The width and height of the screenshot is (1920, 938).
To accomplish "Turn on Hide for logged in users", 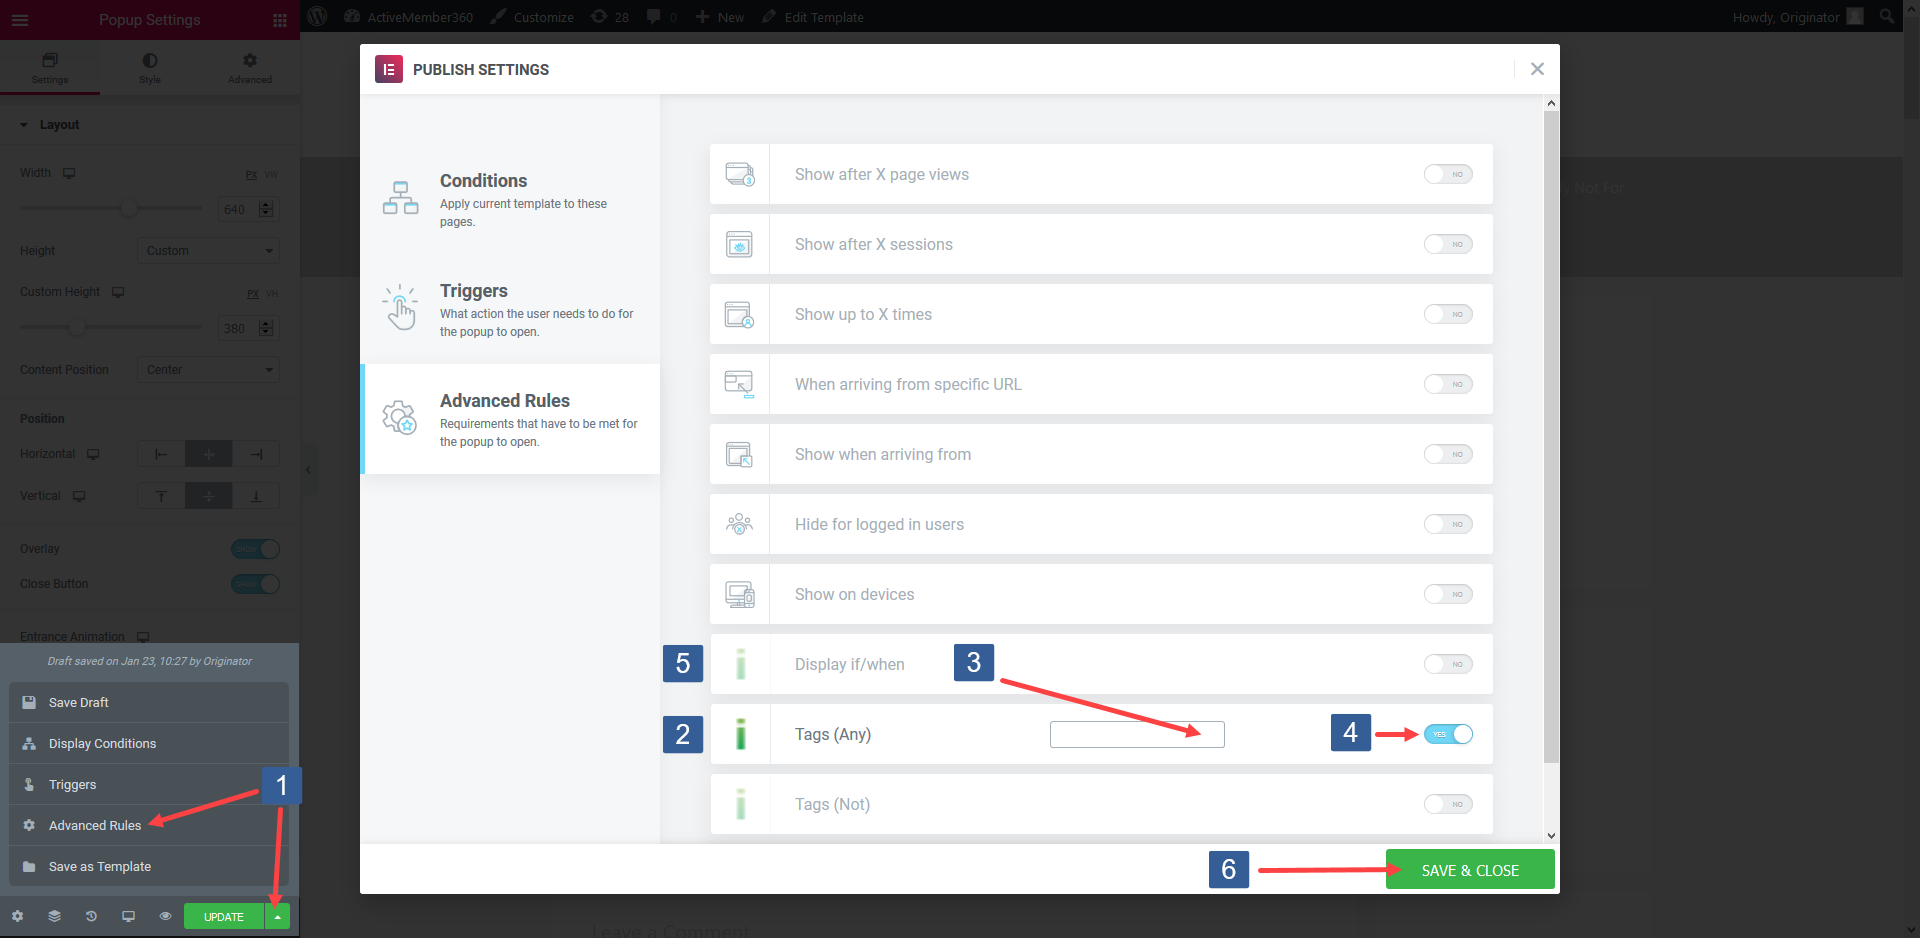I will click(x=1448, y=524).
